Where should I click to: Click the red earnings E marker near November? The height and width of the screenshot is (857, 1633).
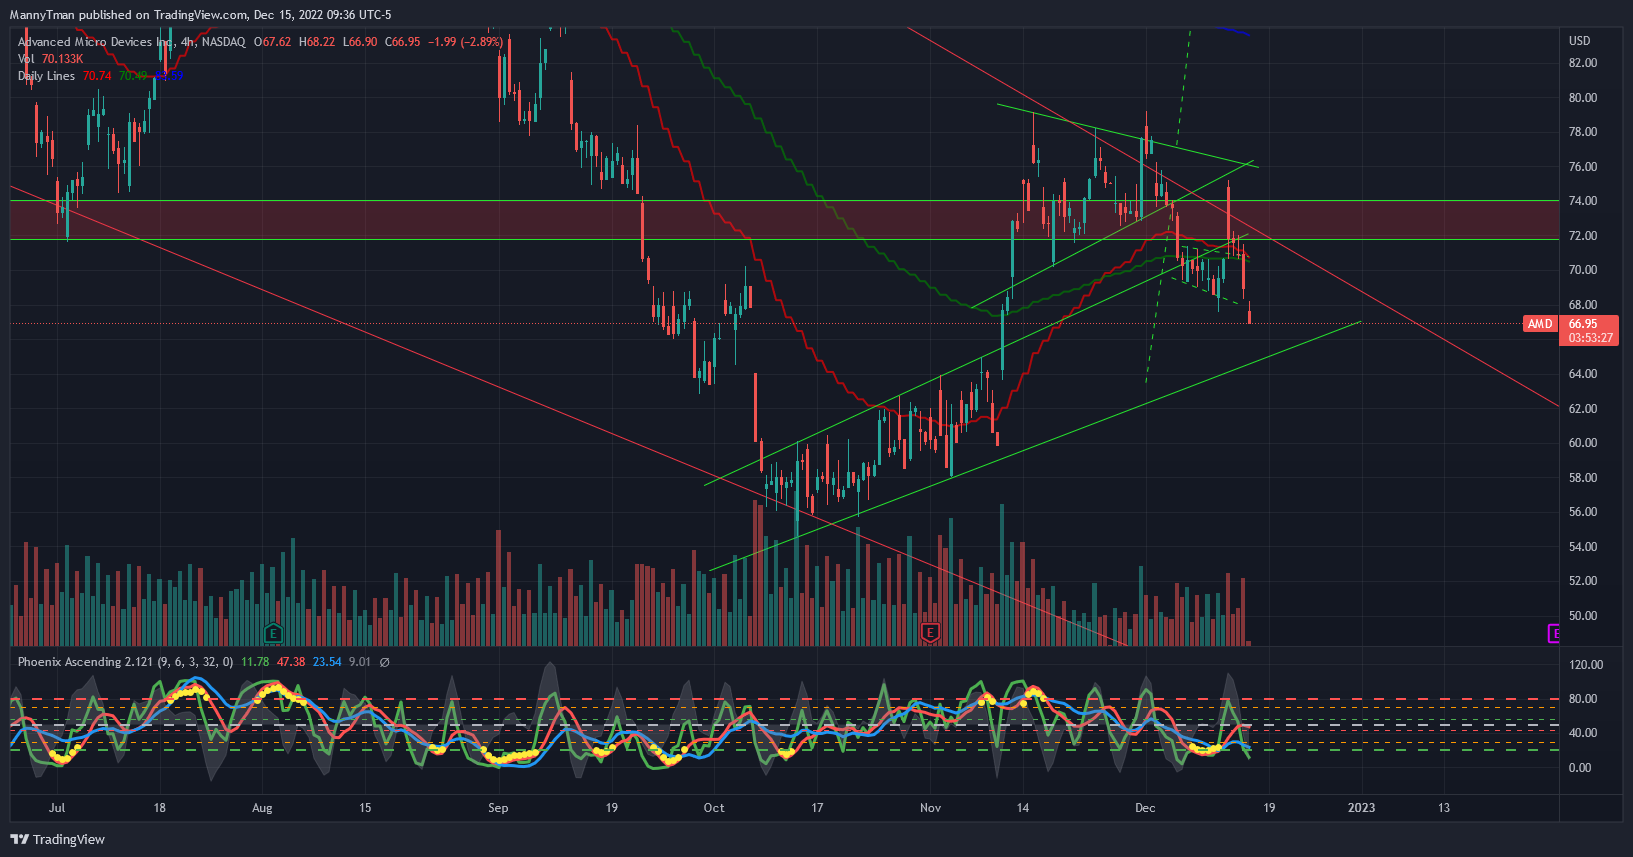point(930,633)
